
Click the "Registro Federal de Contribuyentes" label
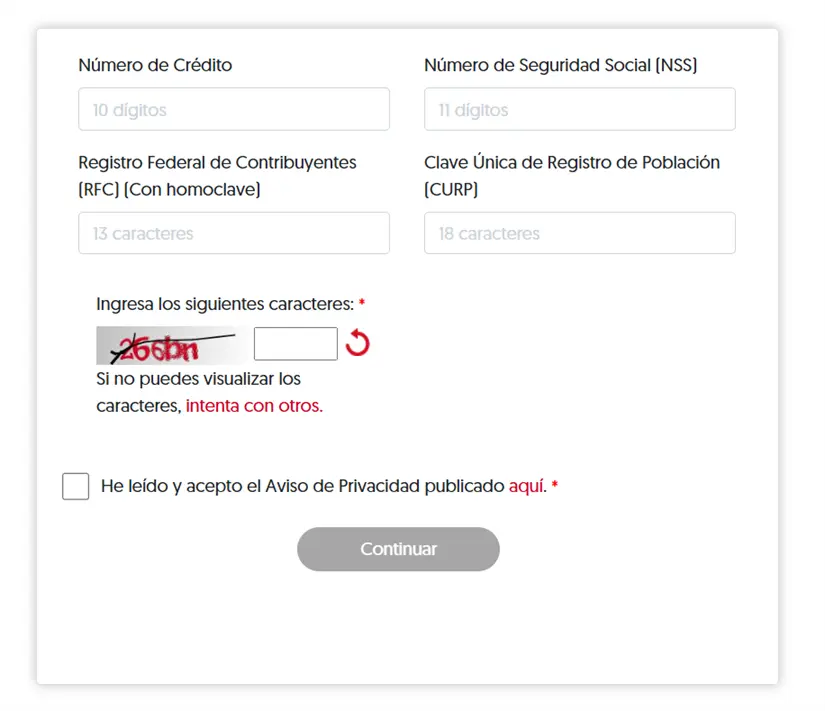[217, 162]
